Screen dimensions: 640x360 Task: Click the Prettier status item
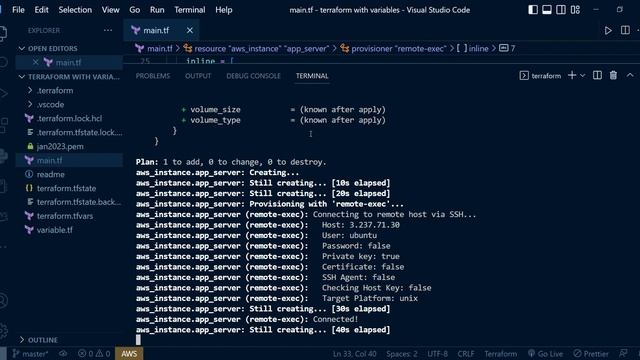click(591, 354)
